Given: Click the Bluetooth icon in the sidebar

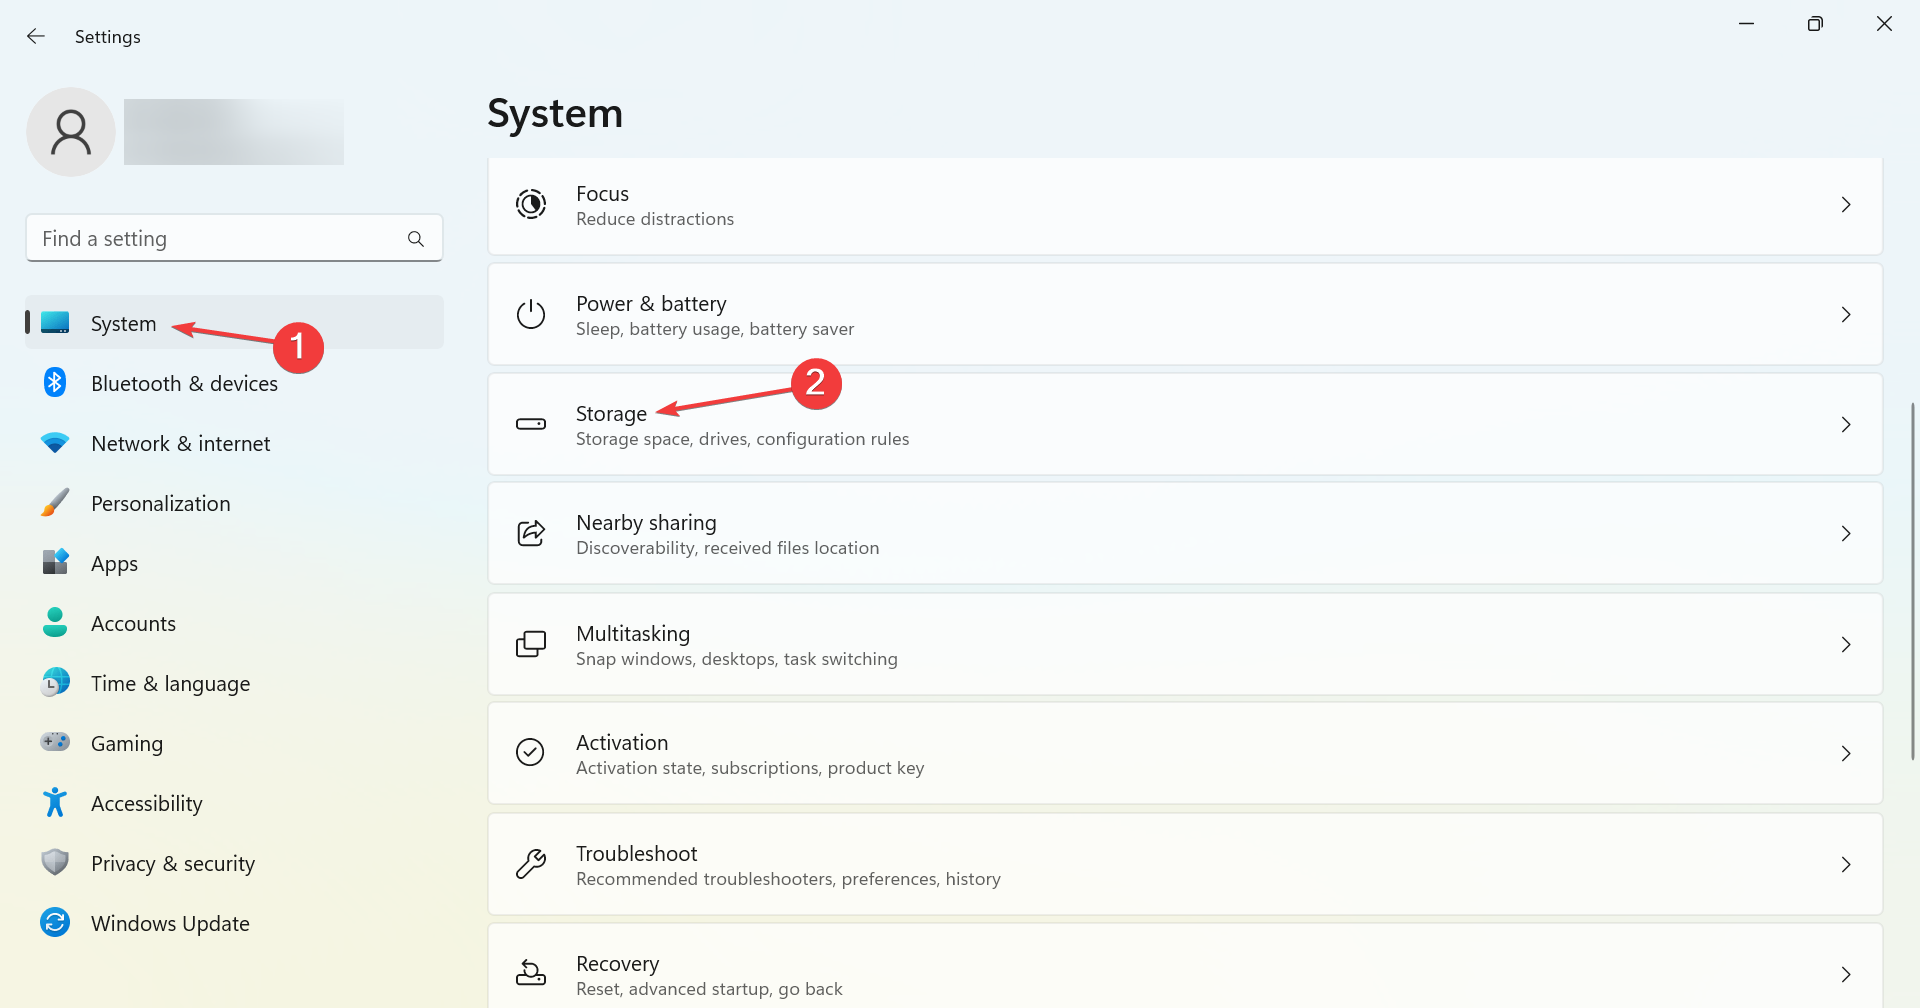Looking at the screenshot, I should pyautogui.click(x=55, y=383).
